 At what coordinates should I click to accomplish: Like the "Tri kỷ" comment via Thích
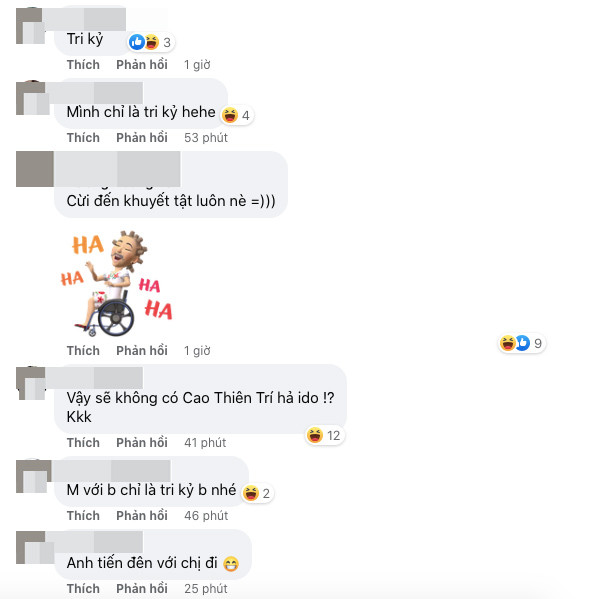tap(83, 65)
